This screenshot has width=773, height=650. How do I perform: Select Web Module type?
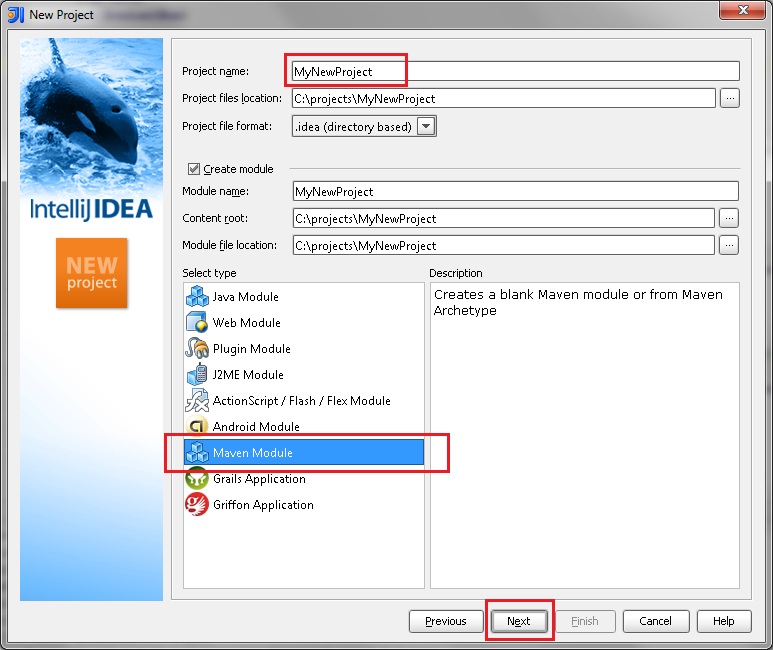(x=304, y=323)
